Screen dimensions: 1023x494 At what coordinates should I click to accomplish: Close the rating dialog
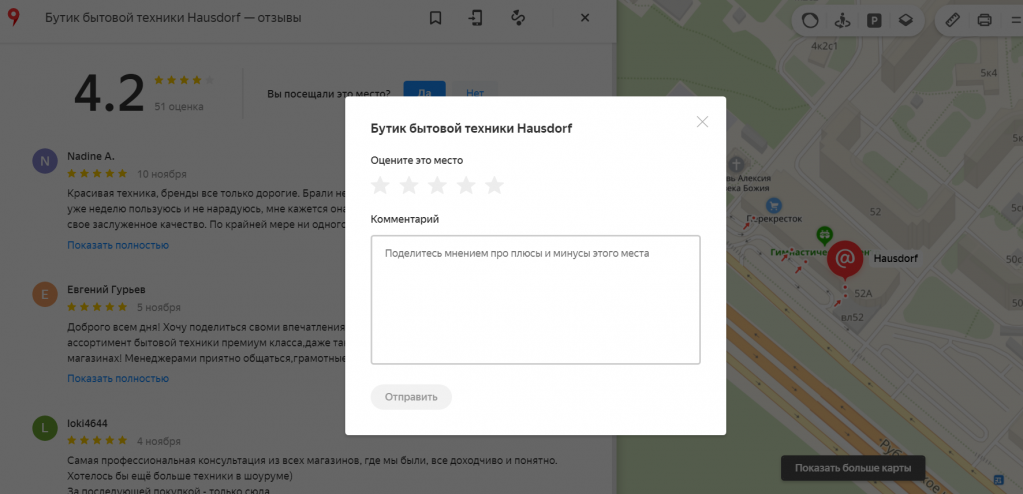[x=702, y=121]
